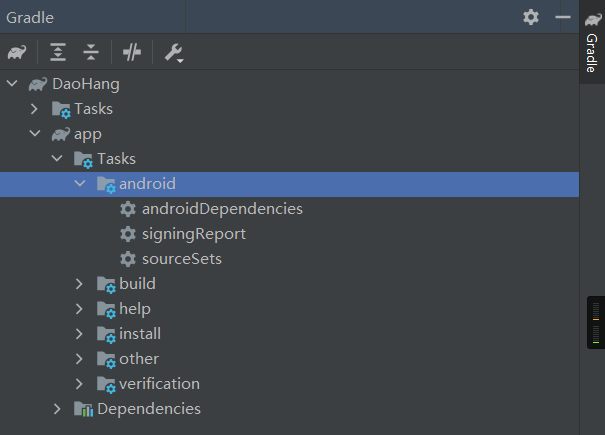605x435 pixels.
Task: Click the Gradle elephant reload icon
Action: pos(16,53)
